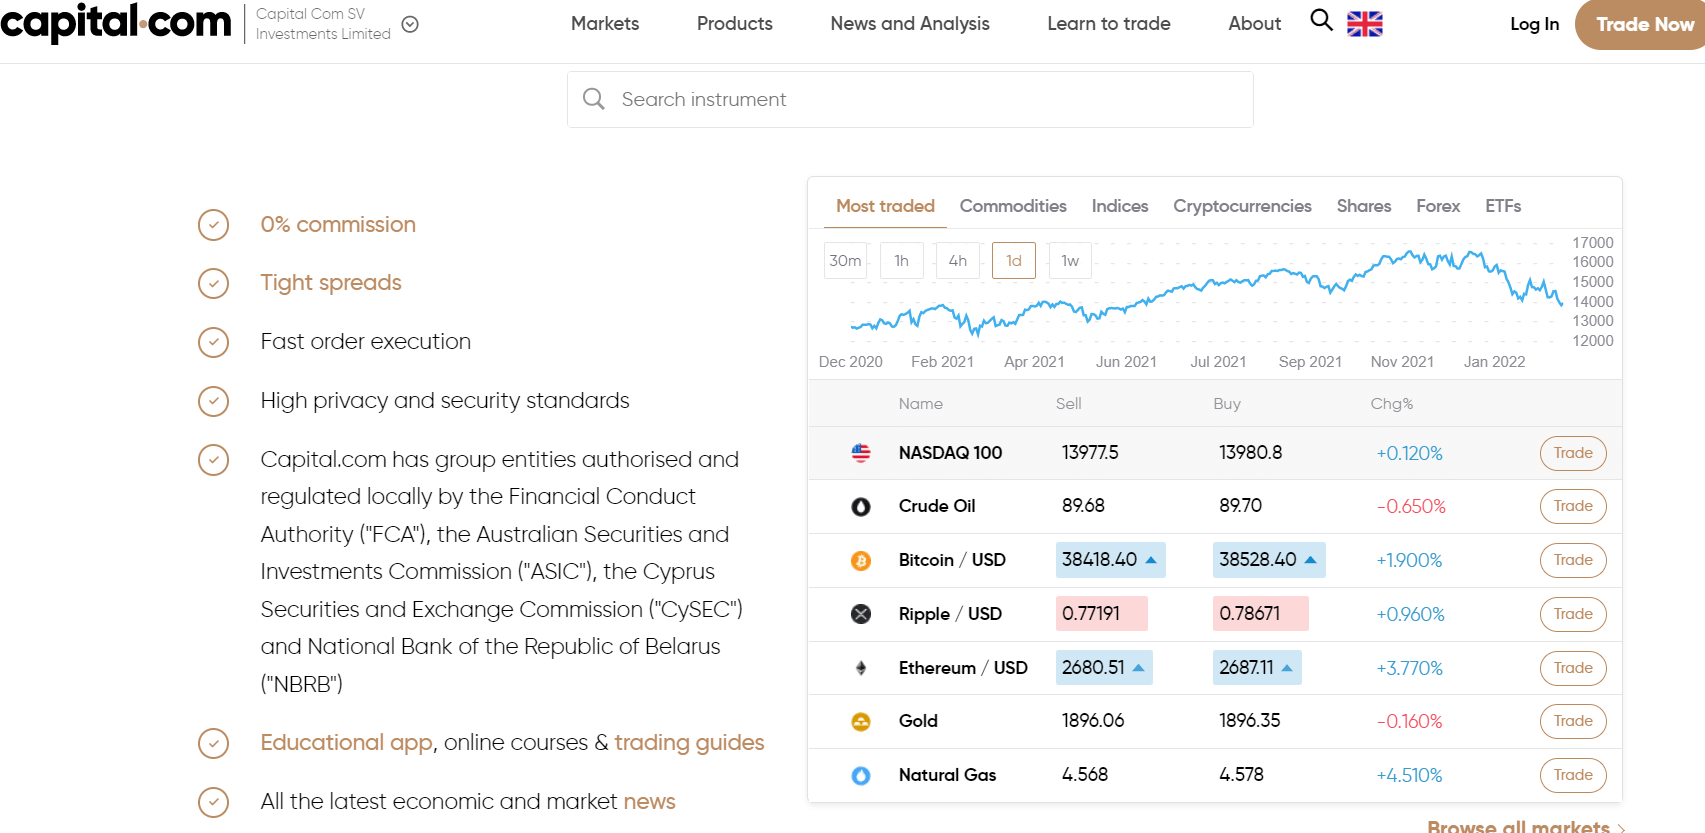Open the Products menu

coord(735,23)
